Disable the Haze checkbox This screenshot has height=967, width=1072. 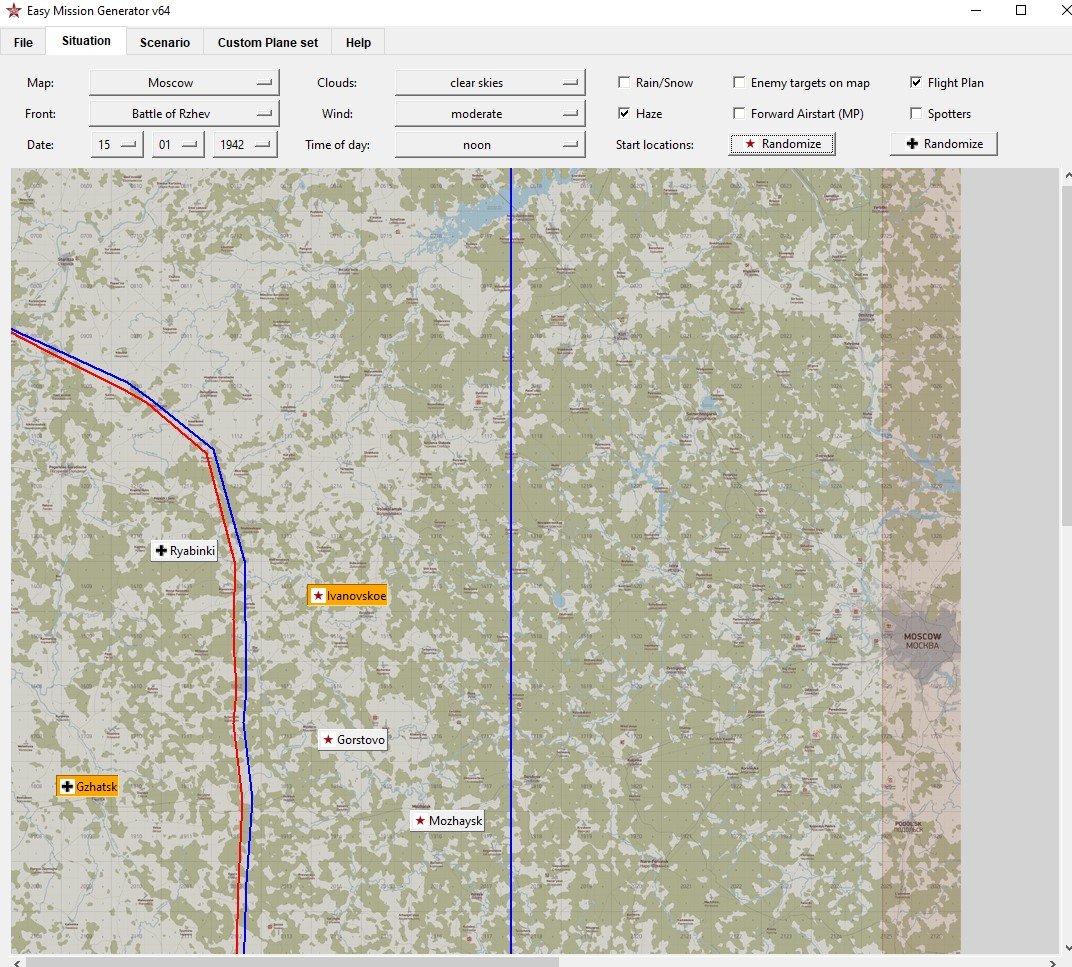pyautogui.click(x=624, y=114)
